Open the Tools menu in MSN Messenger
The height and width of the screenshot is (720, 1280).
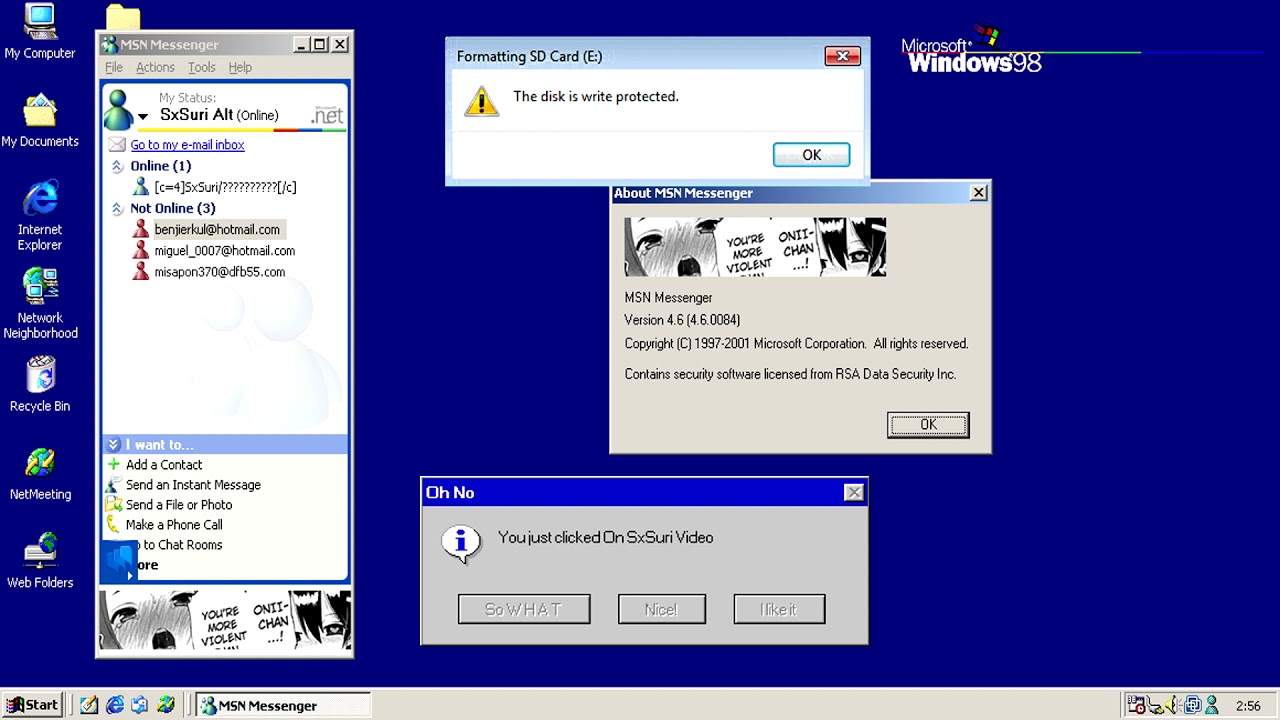(x=202, y=67)
